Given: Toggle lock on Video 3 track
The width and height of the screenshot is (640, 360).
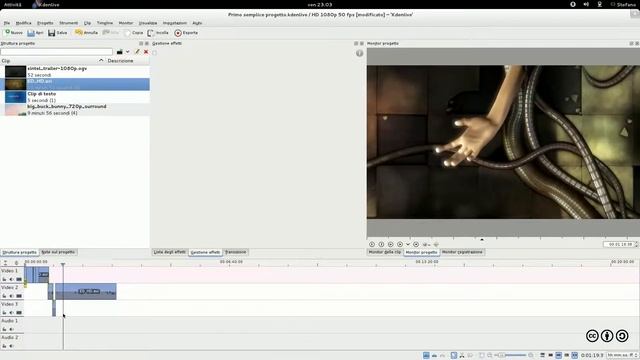Looking at the screenshot, I should click(4, 313).
